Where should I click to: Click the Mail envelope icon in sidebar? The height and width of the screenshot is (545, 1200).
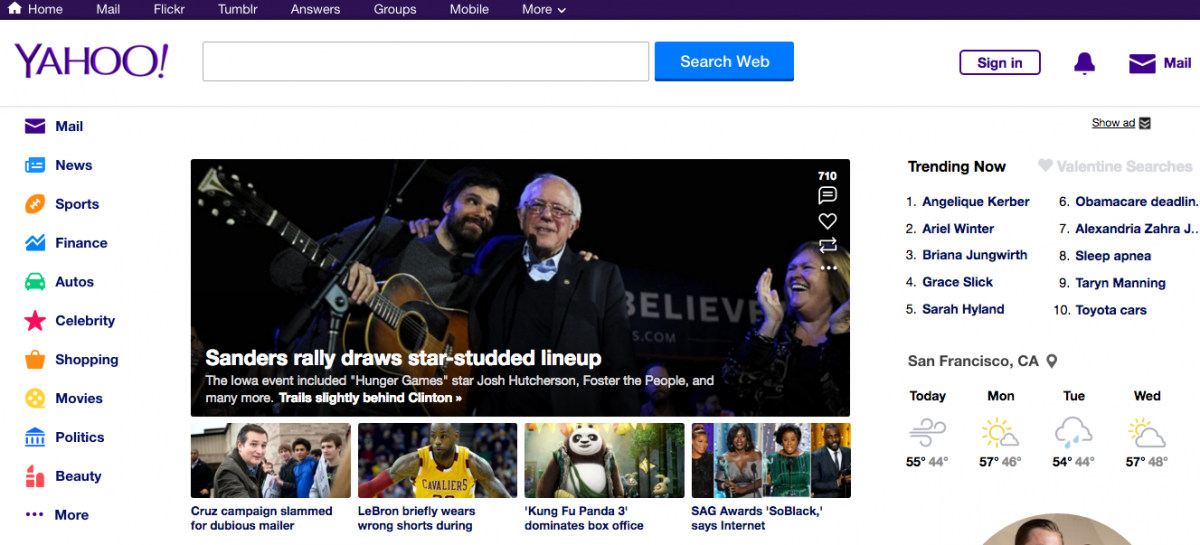(x=35, y=126)
